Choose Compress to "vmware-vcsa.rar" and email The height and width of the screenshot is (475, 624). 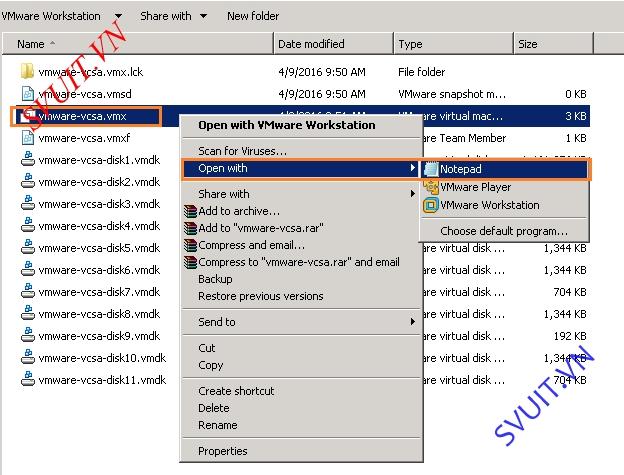coord(299,262)
